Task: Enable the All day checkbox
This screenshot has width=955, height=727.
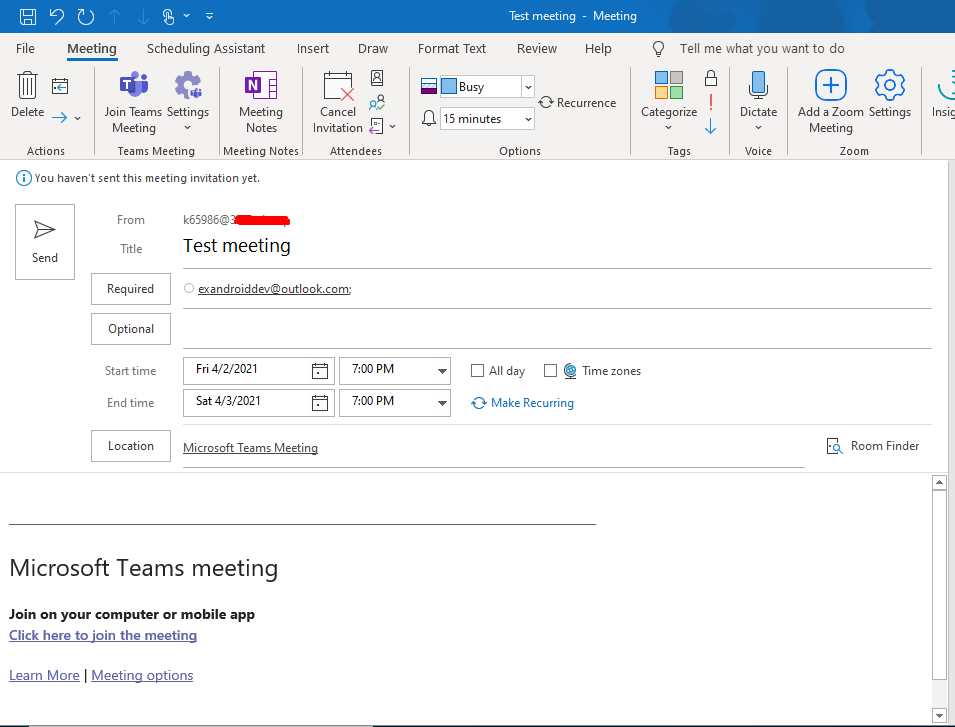Action: (x=478, y=370)
